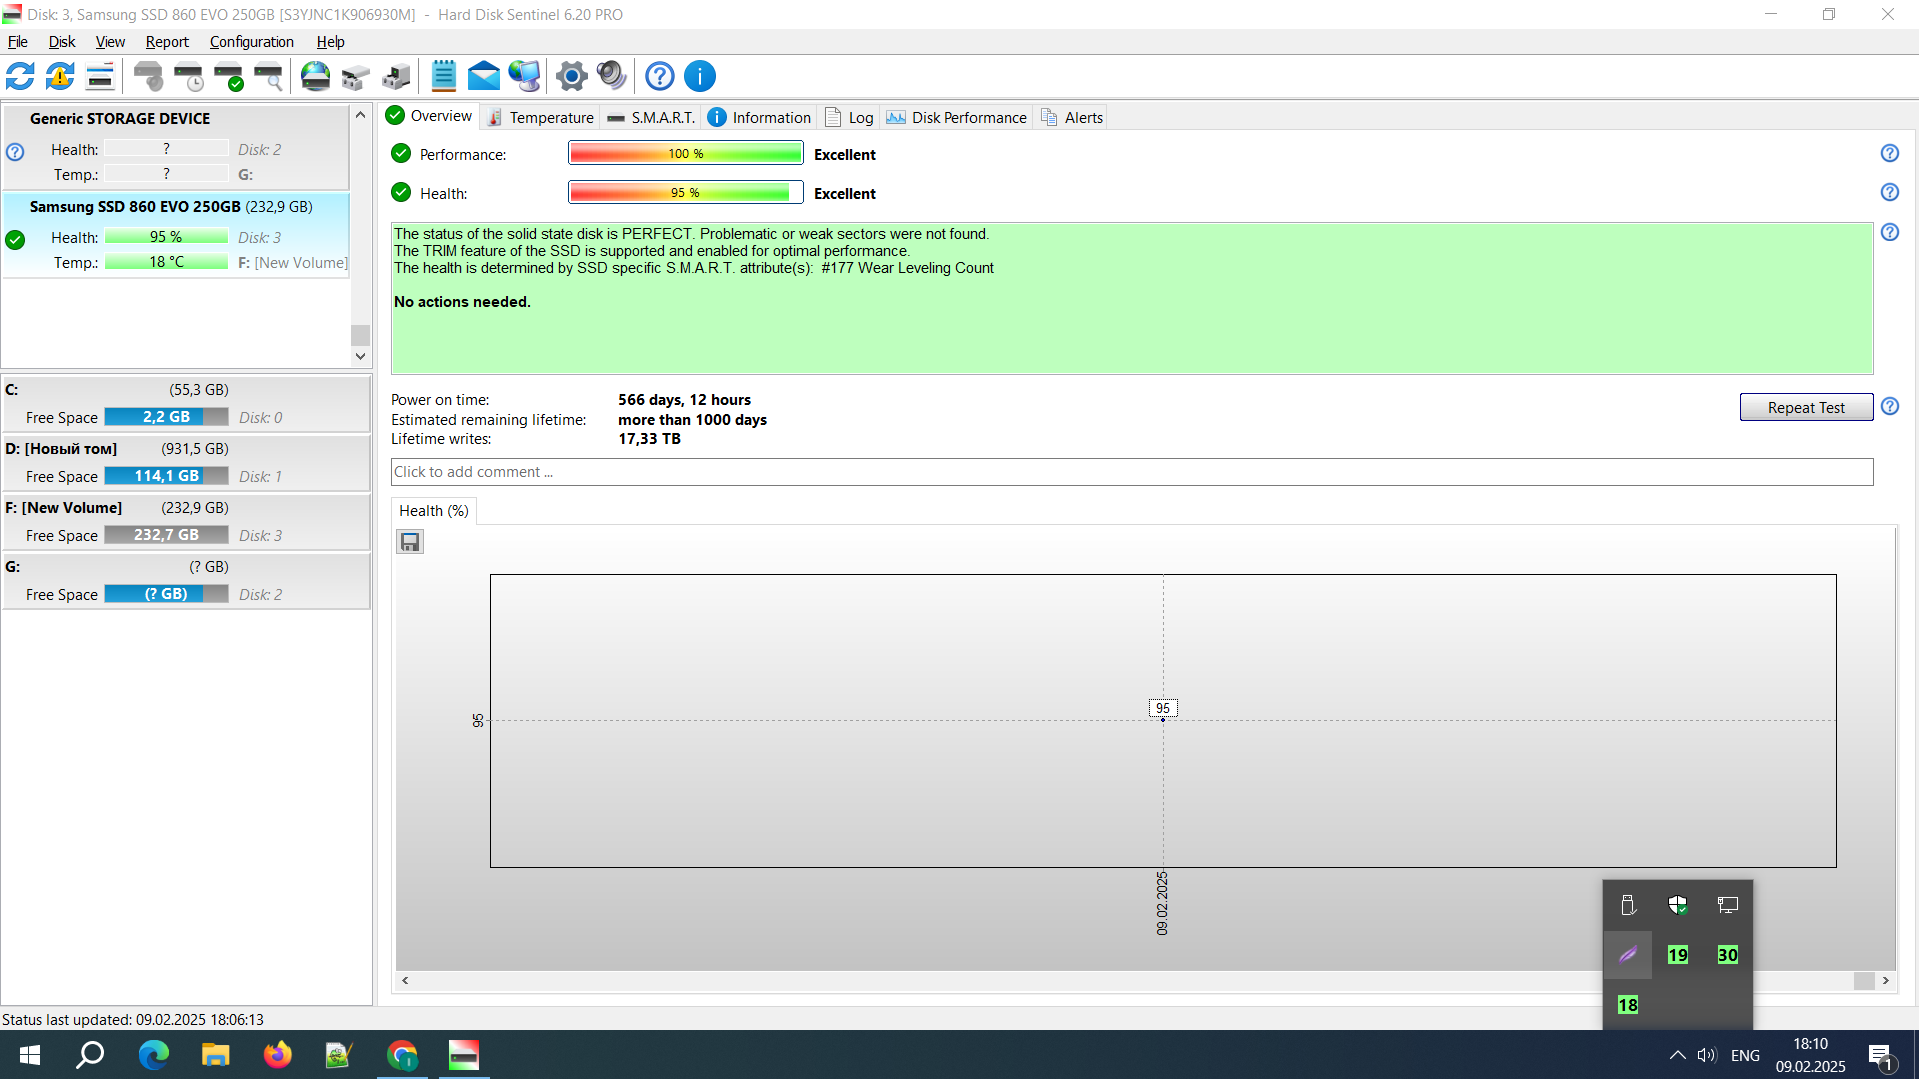
Task: Click the Refresh disk status icon
Action: [20, 76]
